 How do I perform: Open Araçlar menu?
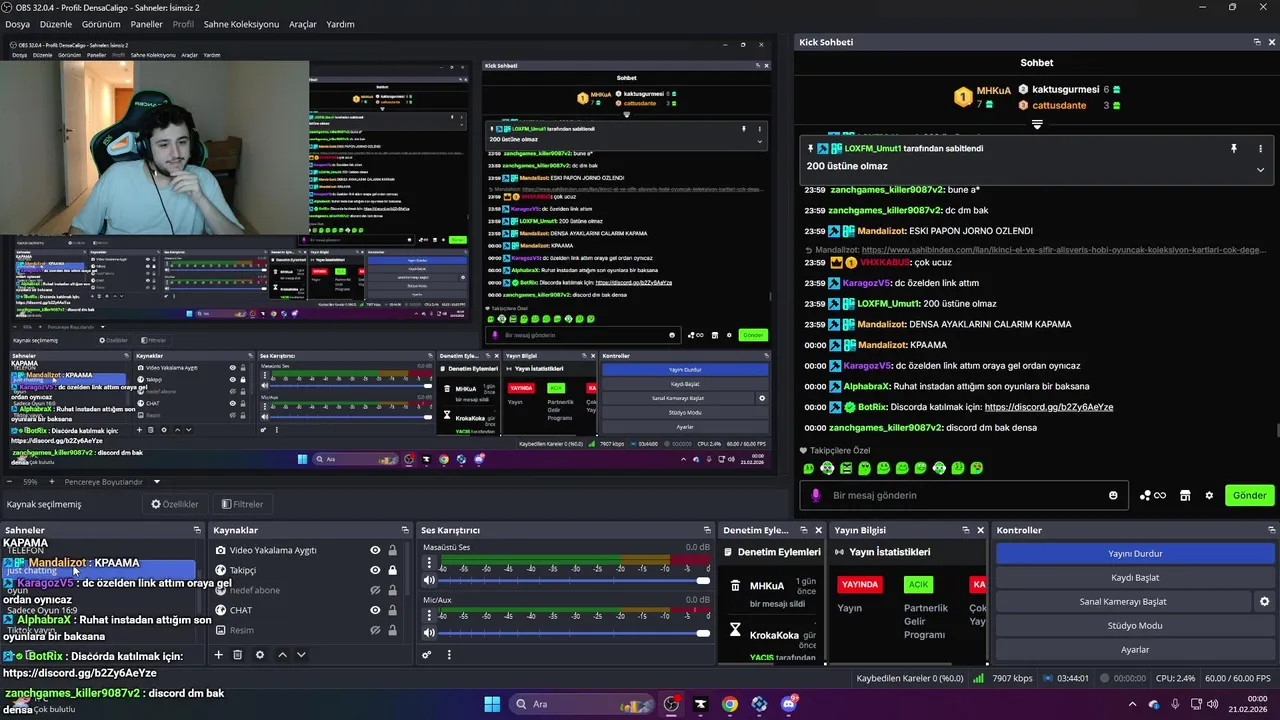[303, 24]
